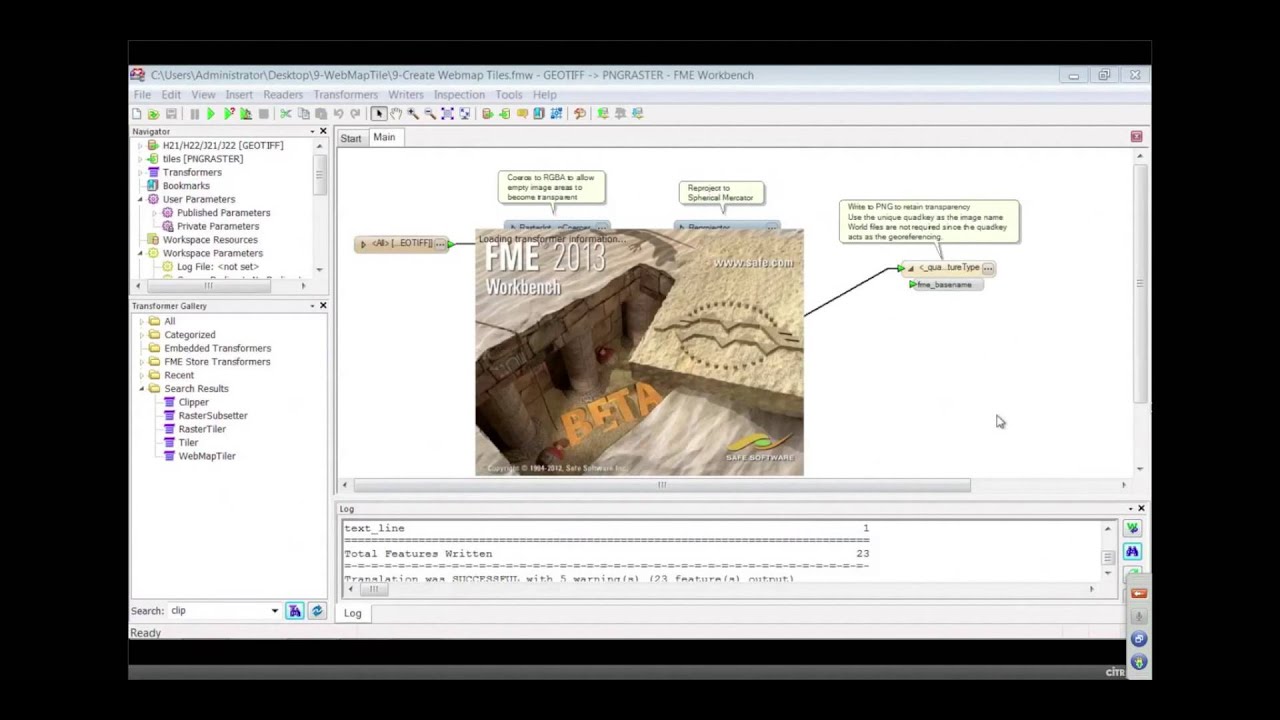1280x720 pixels.
Task: Click Prompt and Run icon
Action: (229, 114)
